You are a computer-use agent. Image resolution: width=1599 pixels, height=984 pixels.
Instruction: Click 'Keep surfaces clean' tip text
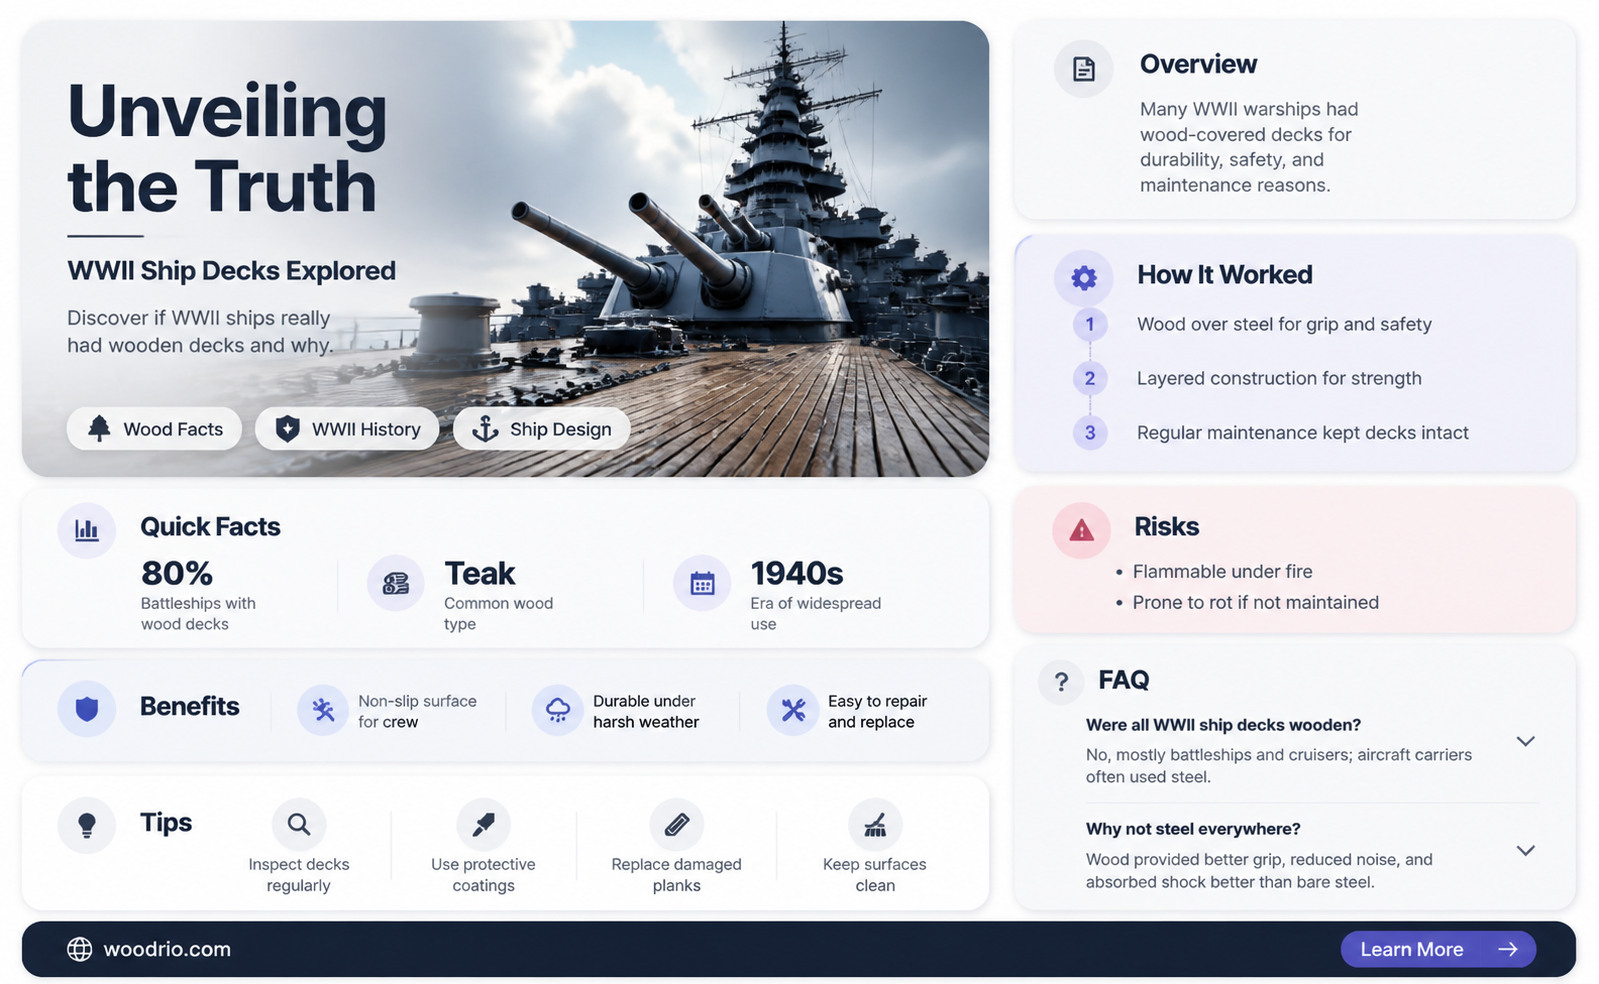click(x=875, y=875)
